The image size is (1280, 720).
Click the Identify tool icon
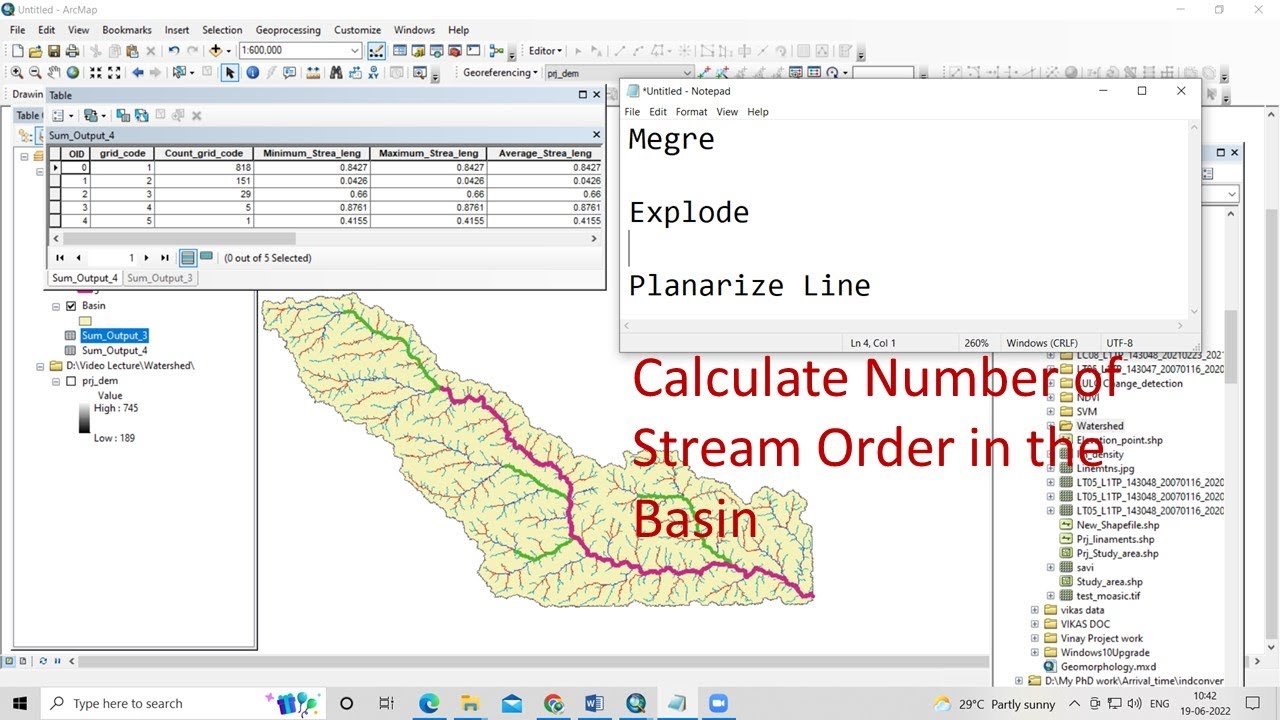click(x=252, y=72)
